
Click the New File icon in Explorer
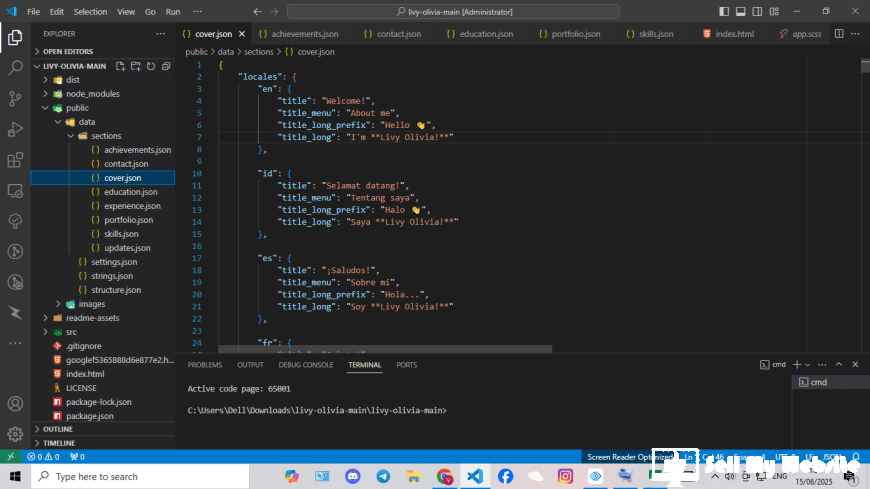(x=121, y=66)
